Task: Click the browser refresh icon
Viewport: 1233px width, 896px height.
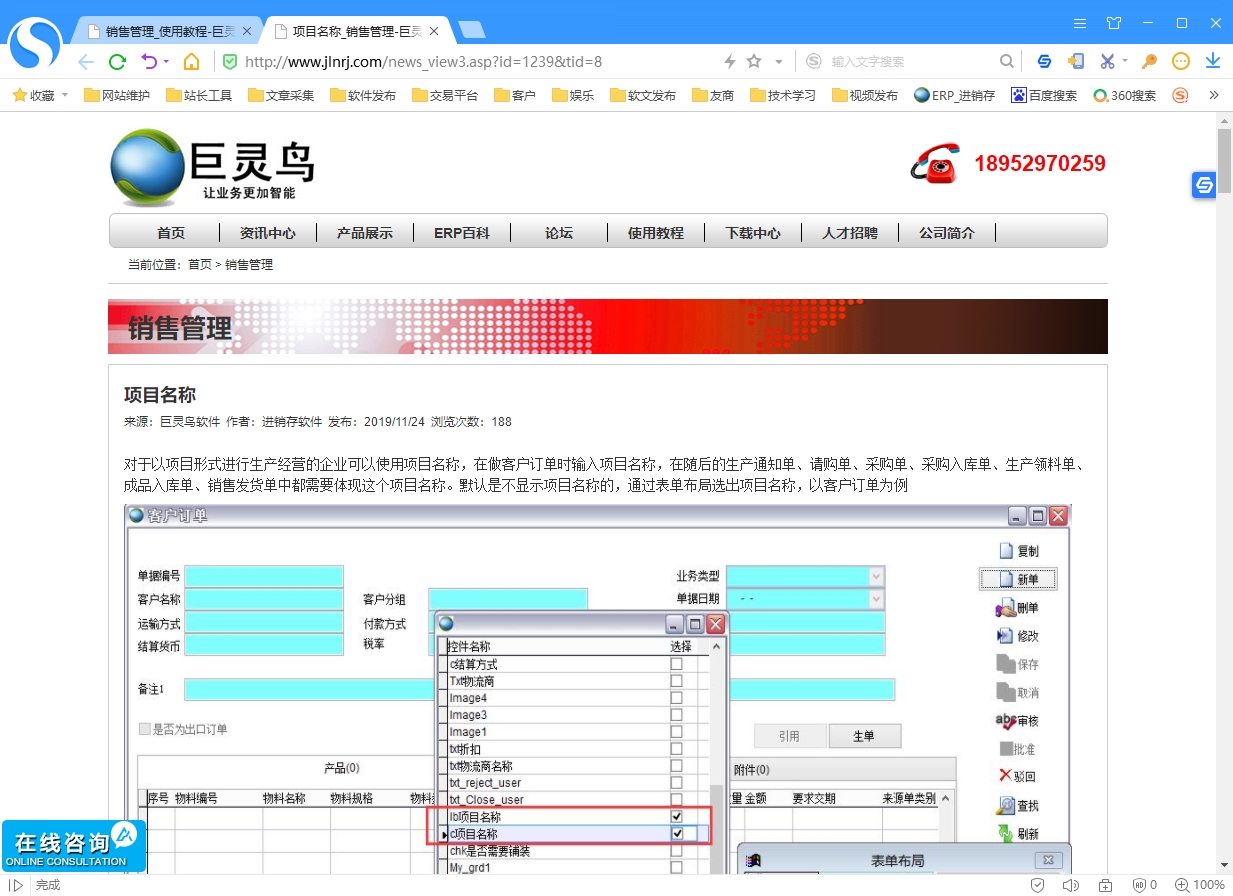Action: [117, 62]
